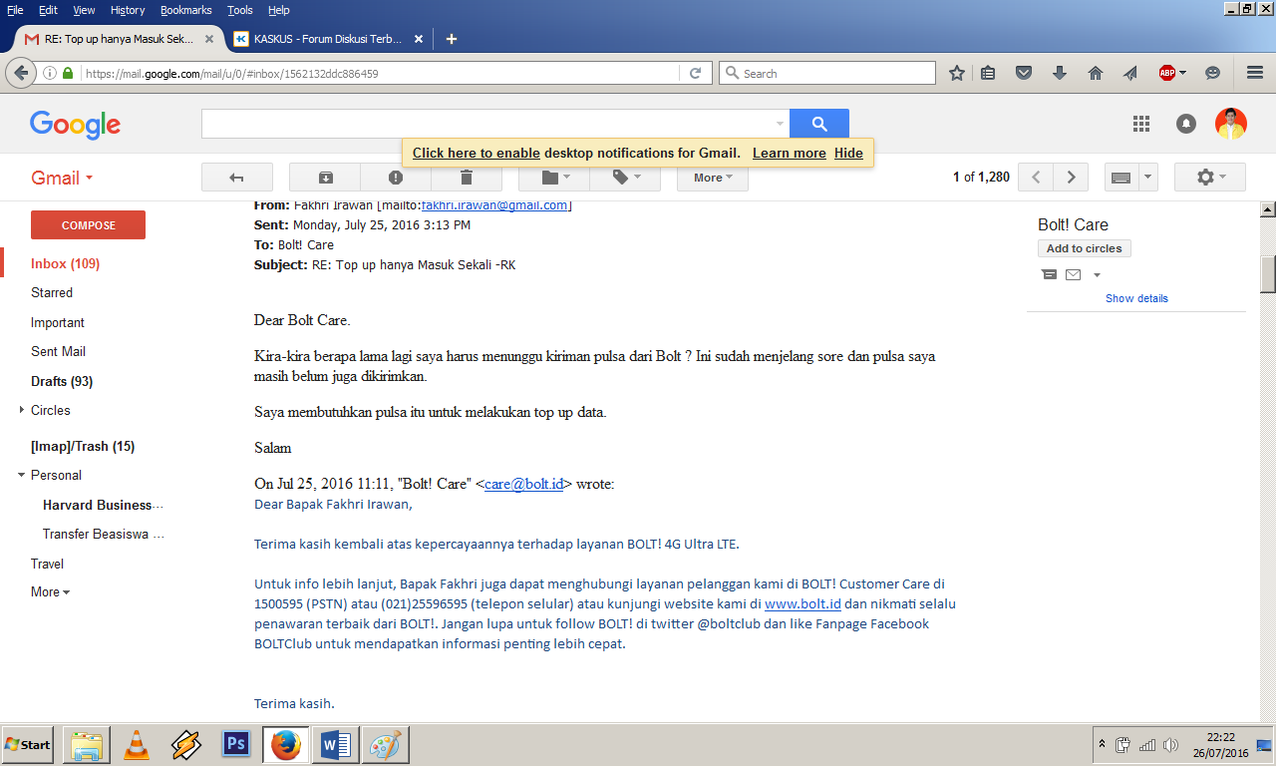1280x772 pixels.
Task: Show search options arrow in Gmail search
Action: (x=780, y=124)
